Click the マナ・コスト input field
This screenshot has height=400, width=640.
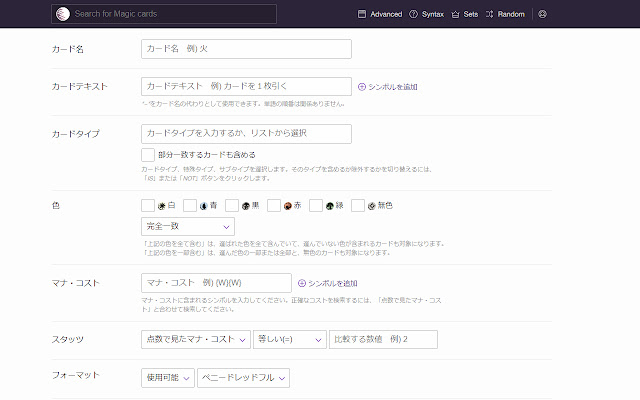tap(216, 283)
